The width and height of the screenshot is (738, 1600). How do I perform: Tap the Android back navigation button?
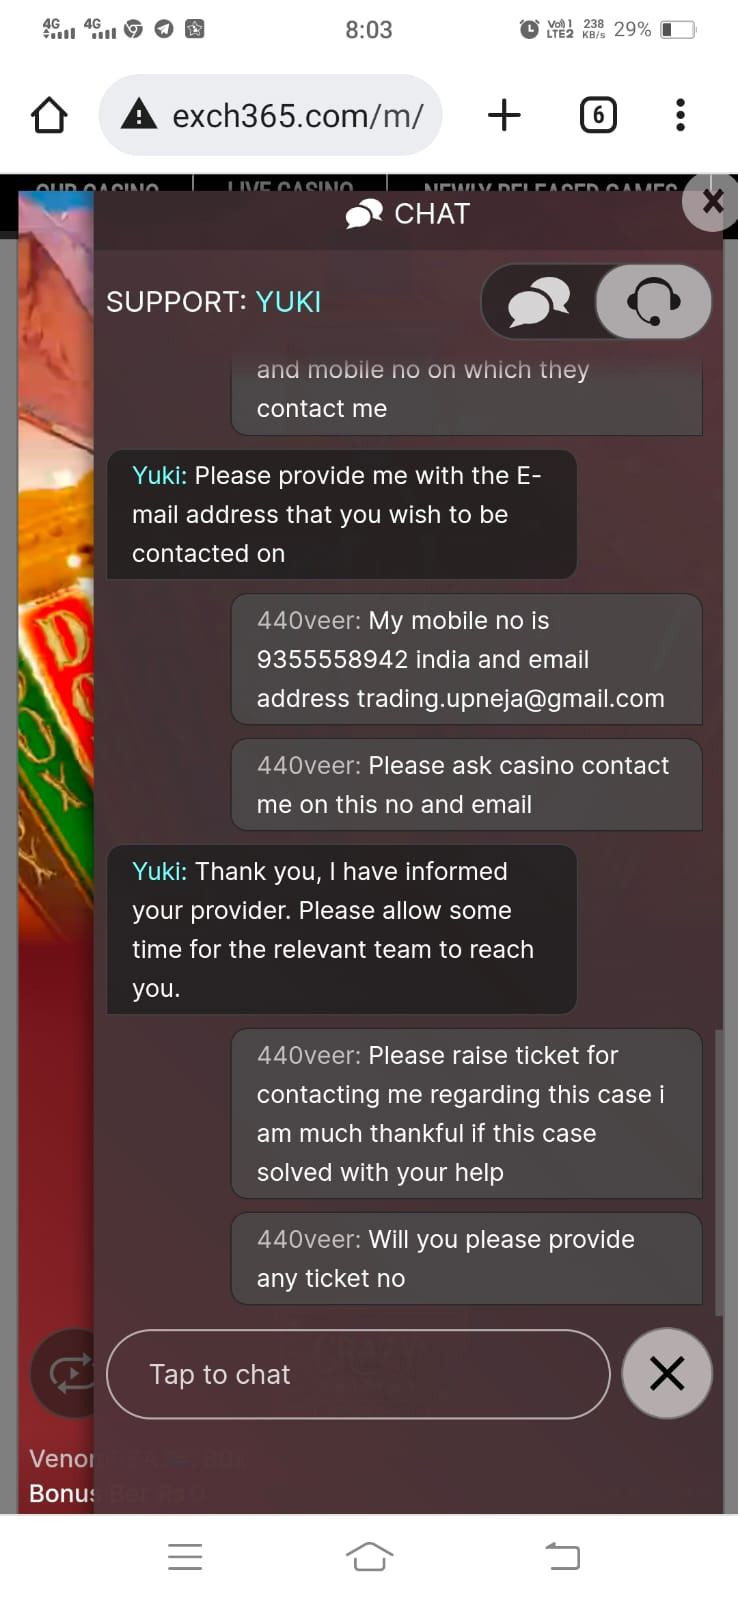[x=562, y=1556]
